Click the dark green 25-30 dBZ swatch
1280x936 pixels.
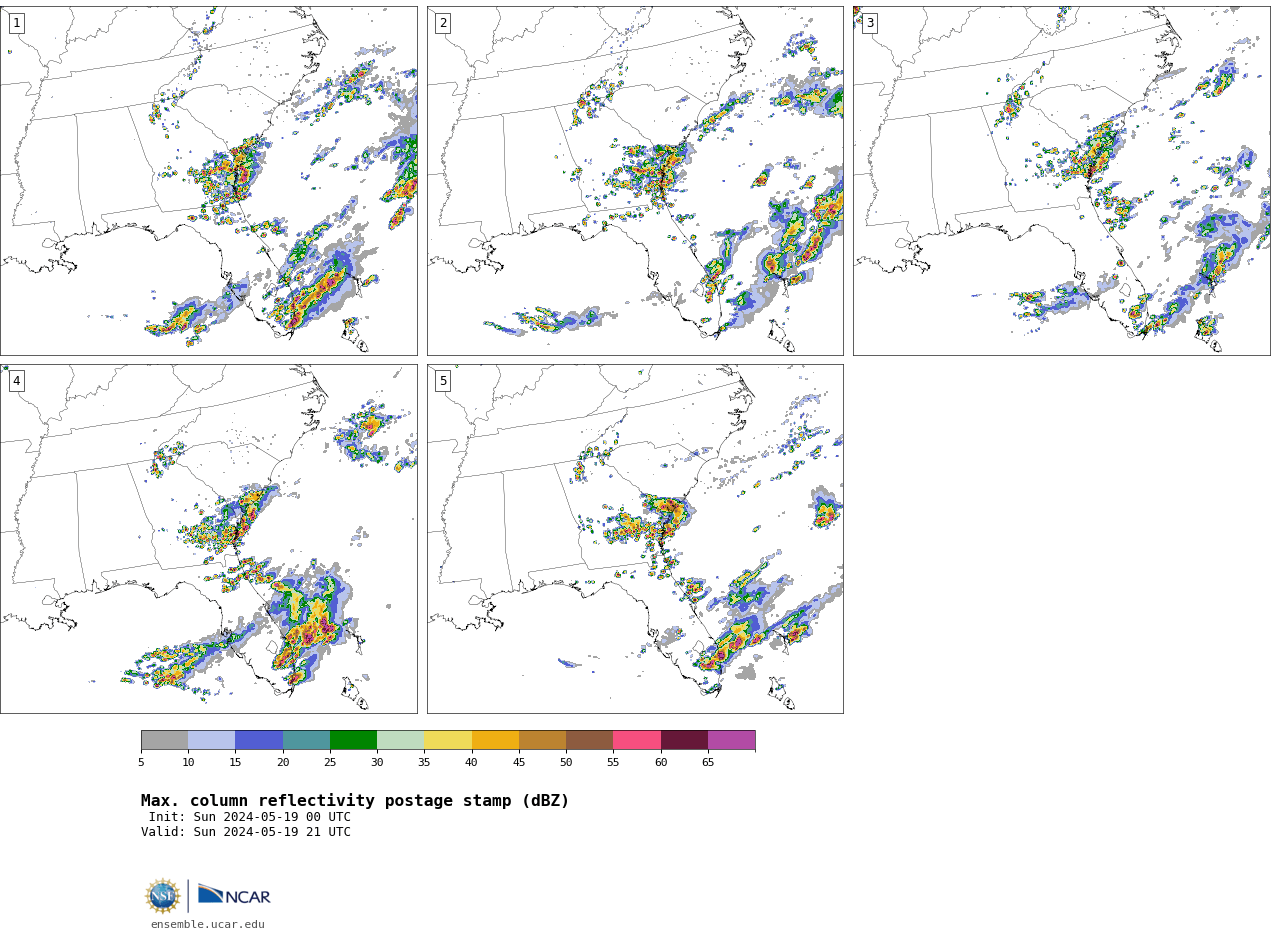353,740
